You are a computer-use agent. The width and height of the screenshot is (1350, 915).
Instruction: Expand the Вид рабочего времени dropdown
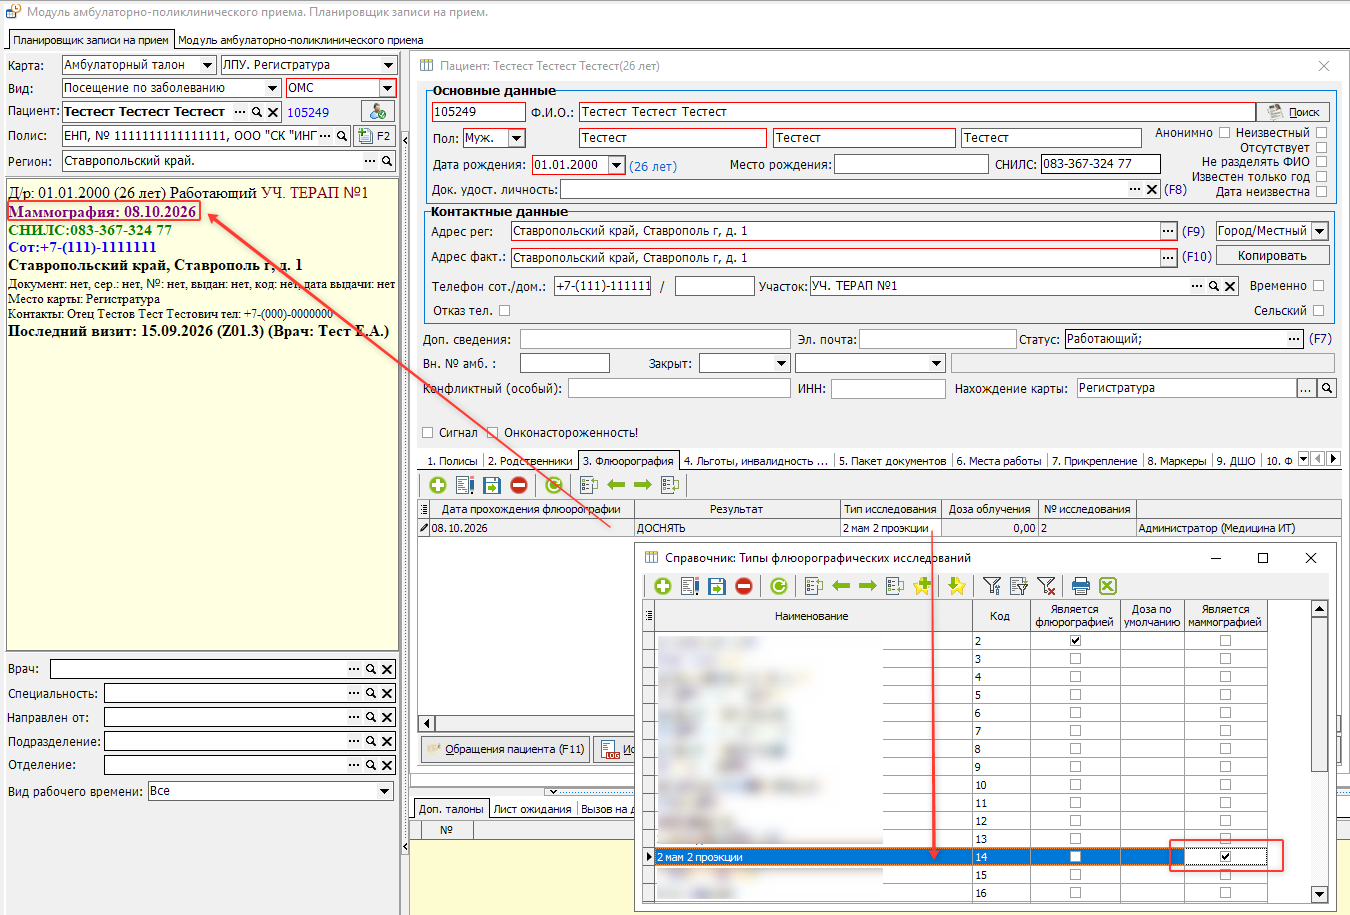tap(385, 791)
